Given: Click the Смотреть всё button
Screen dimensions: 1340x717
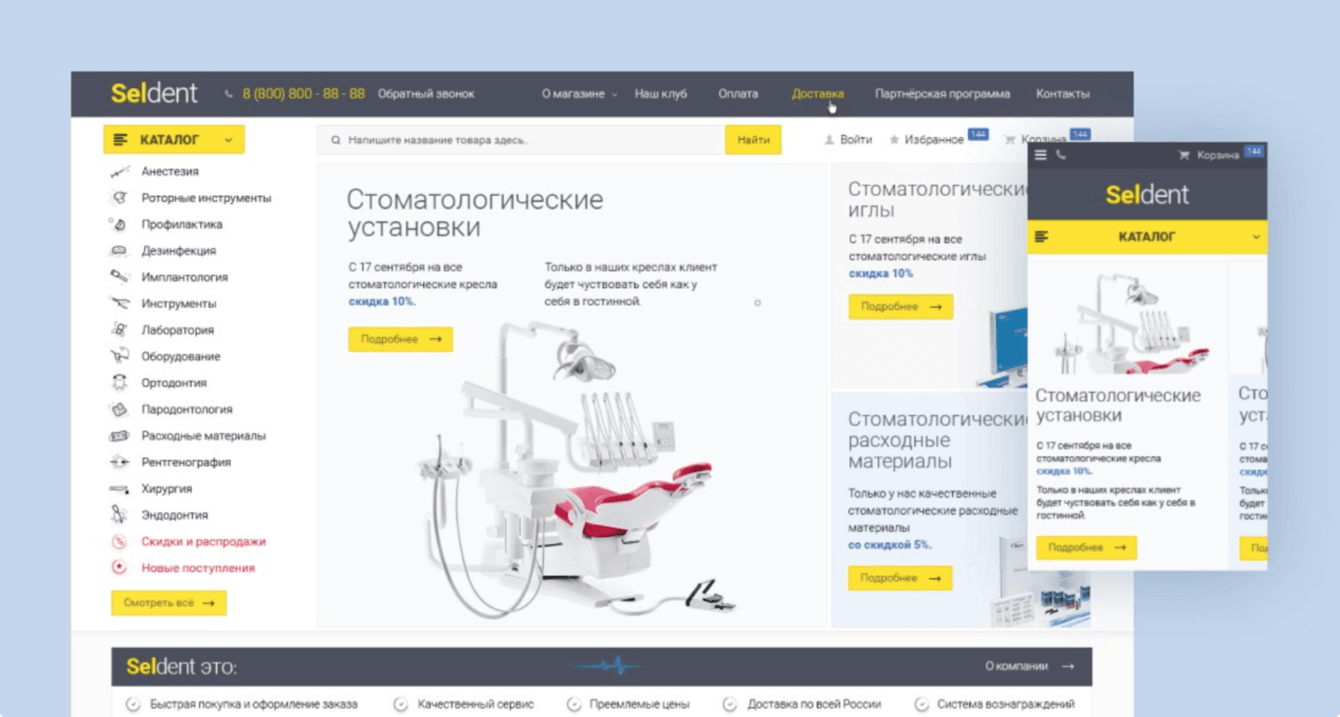Looking at the screenshot, I should click(168, 603).
